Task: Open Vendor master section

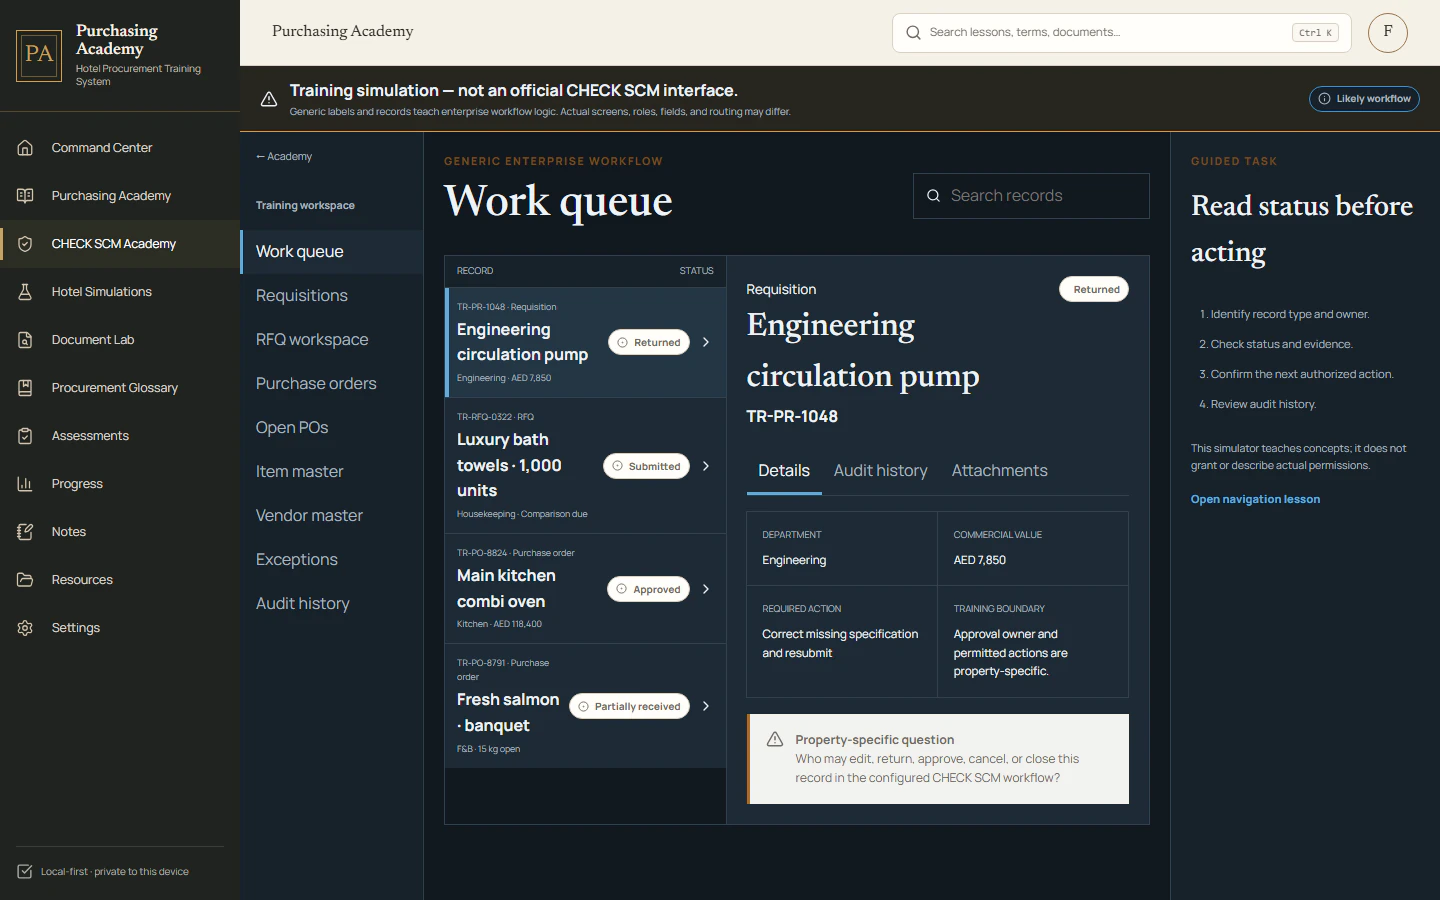Action: pos(332,516)
